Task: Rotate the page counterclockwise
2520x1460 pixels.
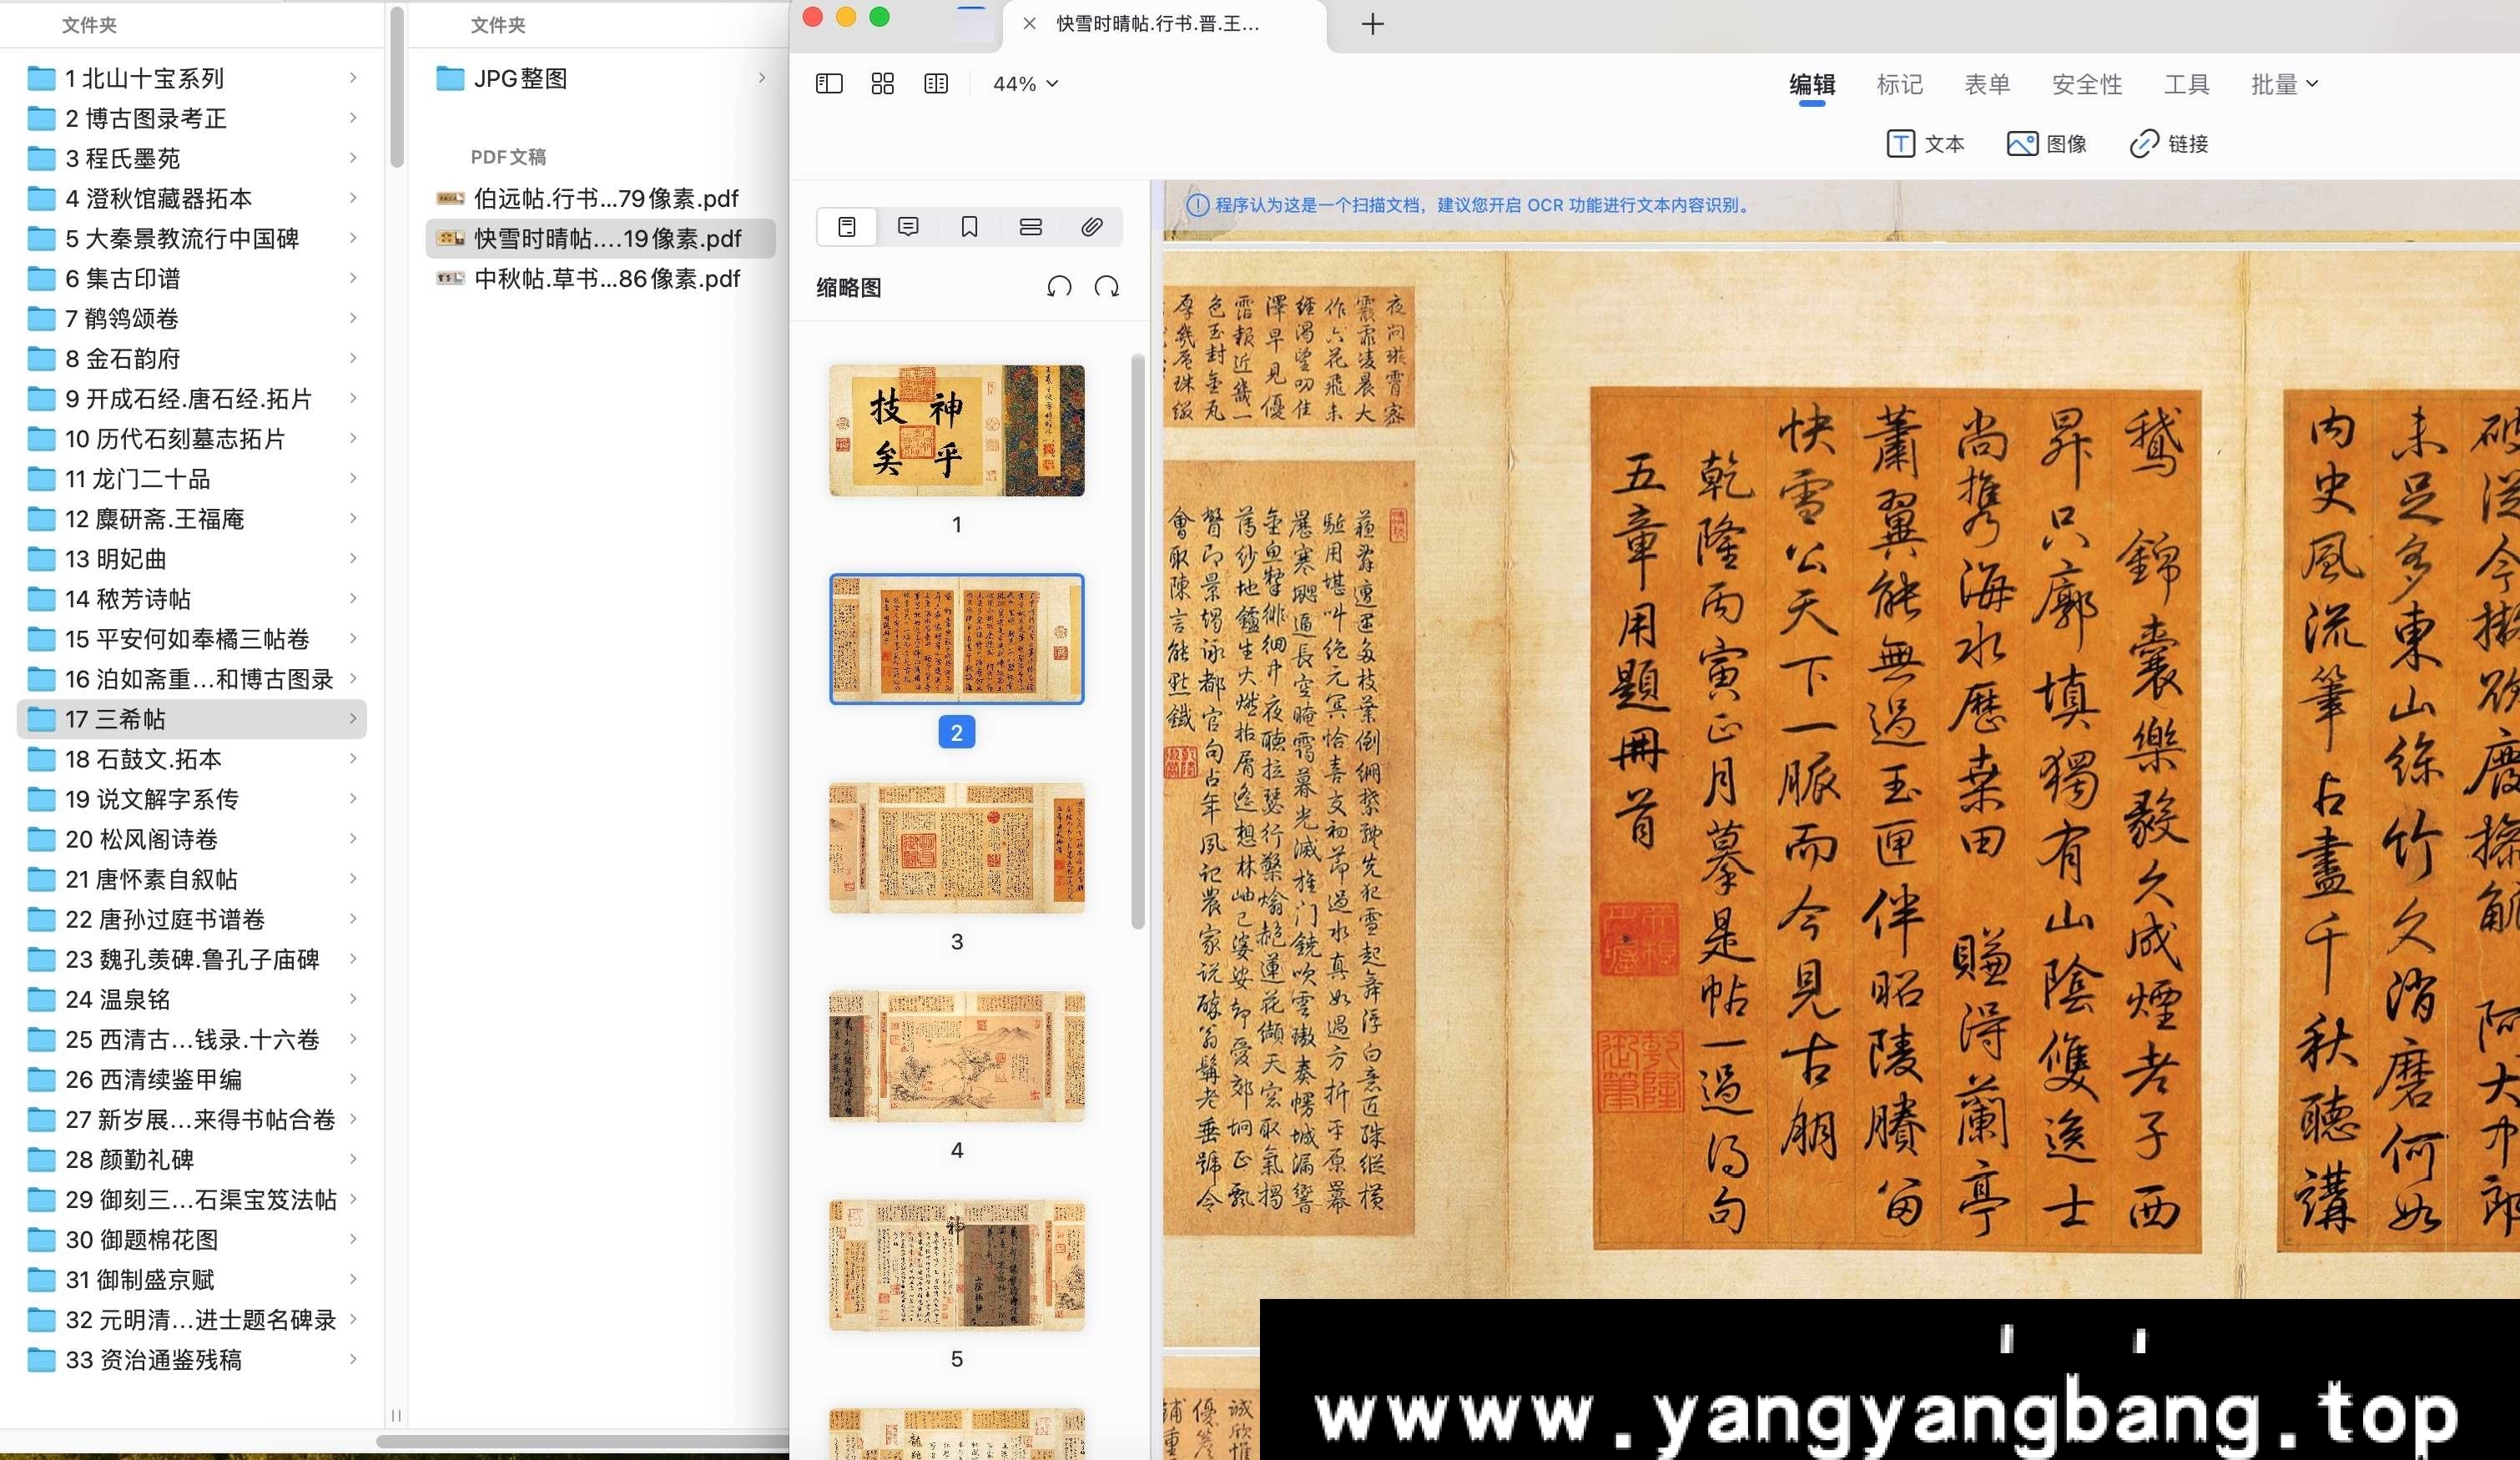Action: pyautogui.click(x=1059, y=287)
